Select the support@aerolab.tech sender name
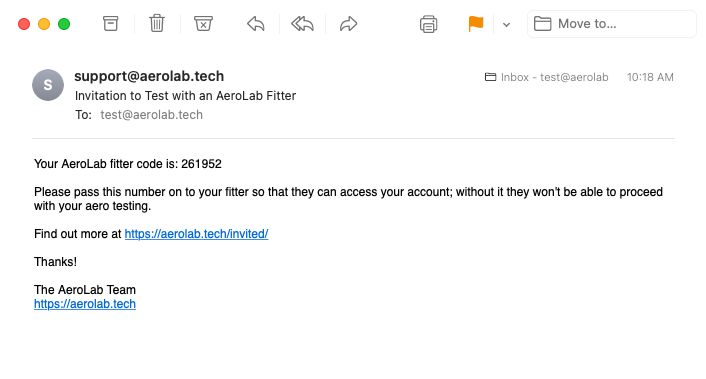 click(149, 76)
